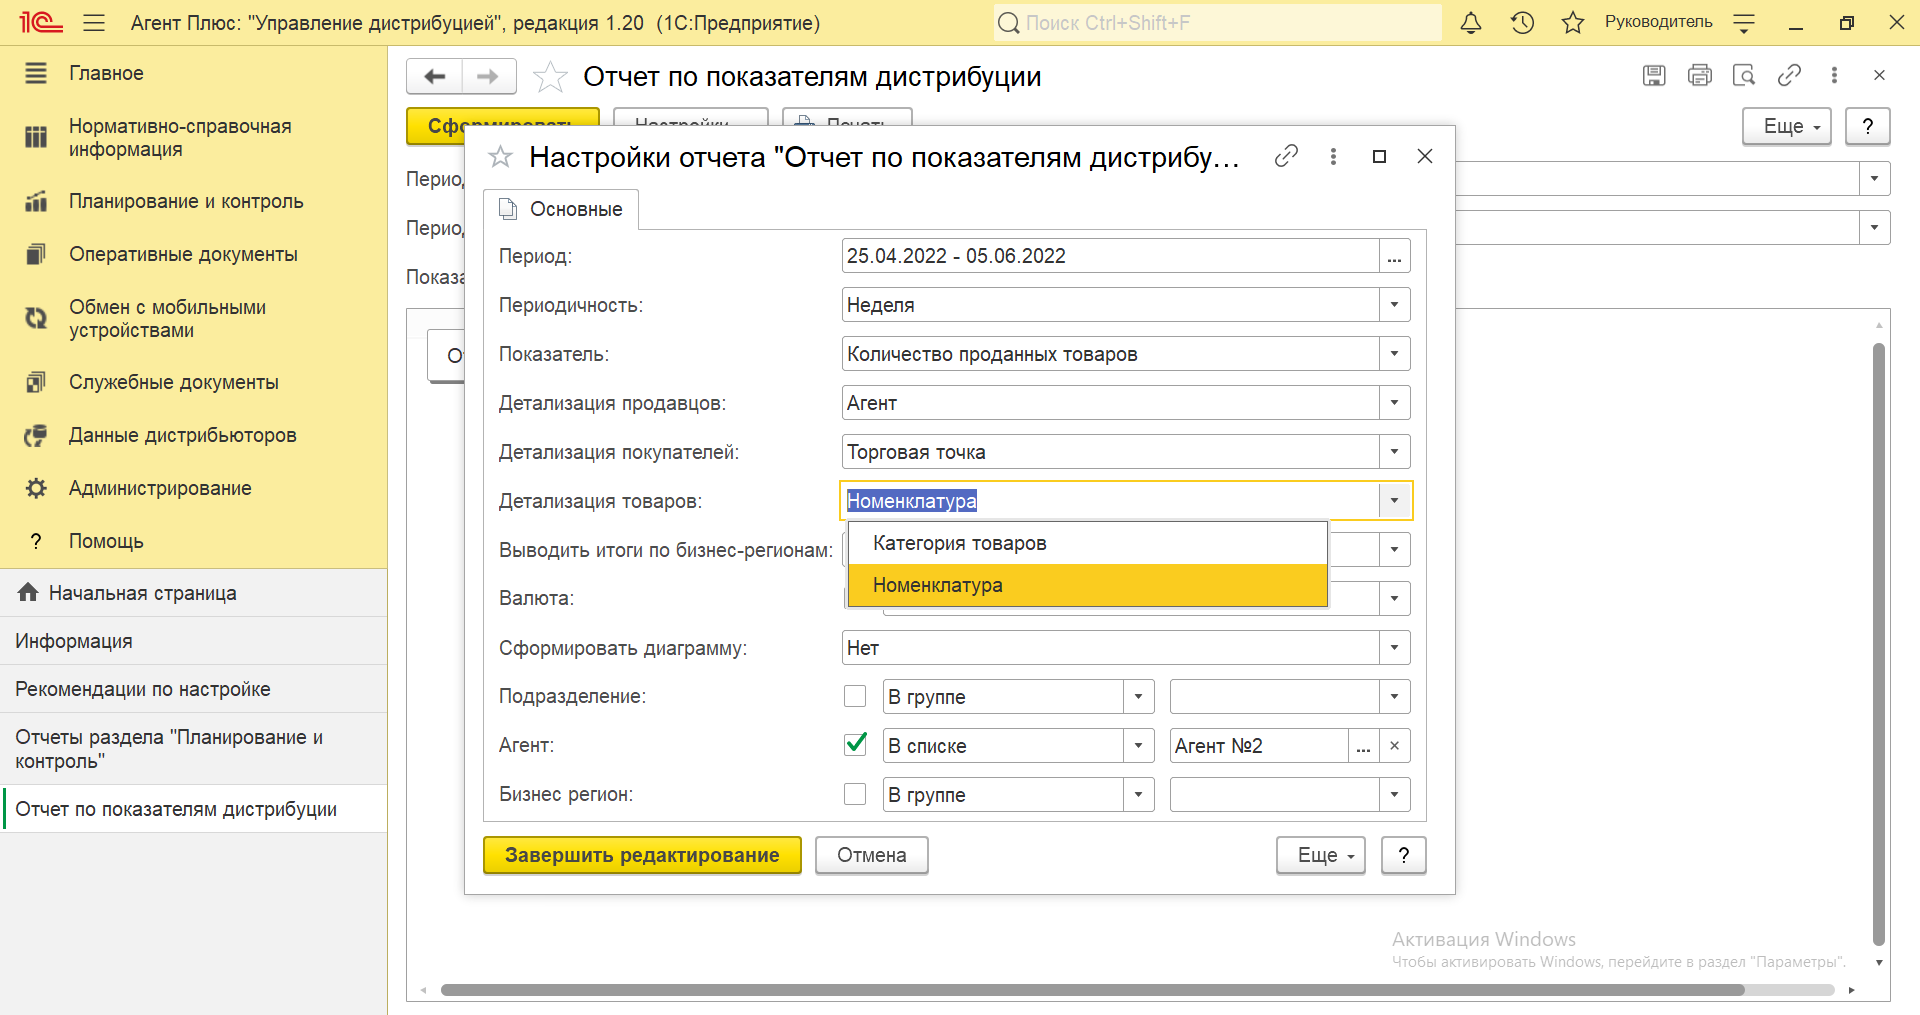The image size is (1920, 1015).
Task: Expand Агент comparison type dropdown
Action: click(x=1138, y=746)
